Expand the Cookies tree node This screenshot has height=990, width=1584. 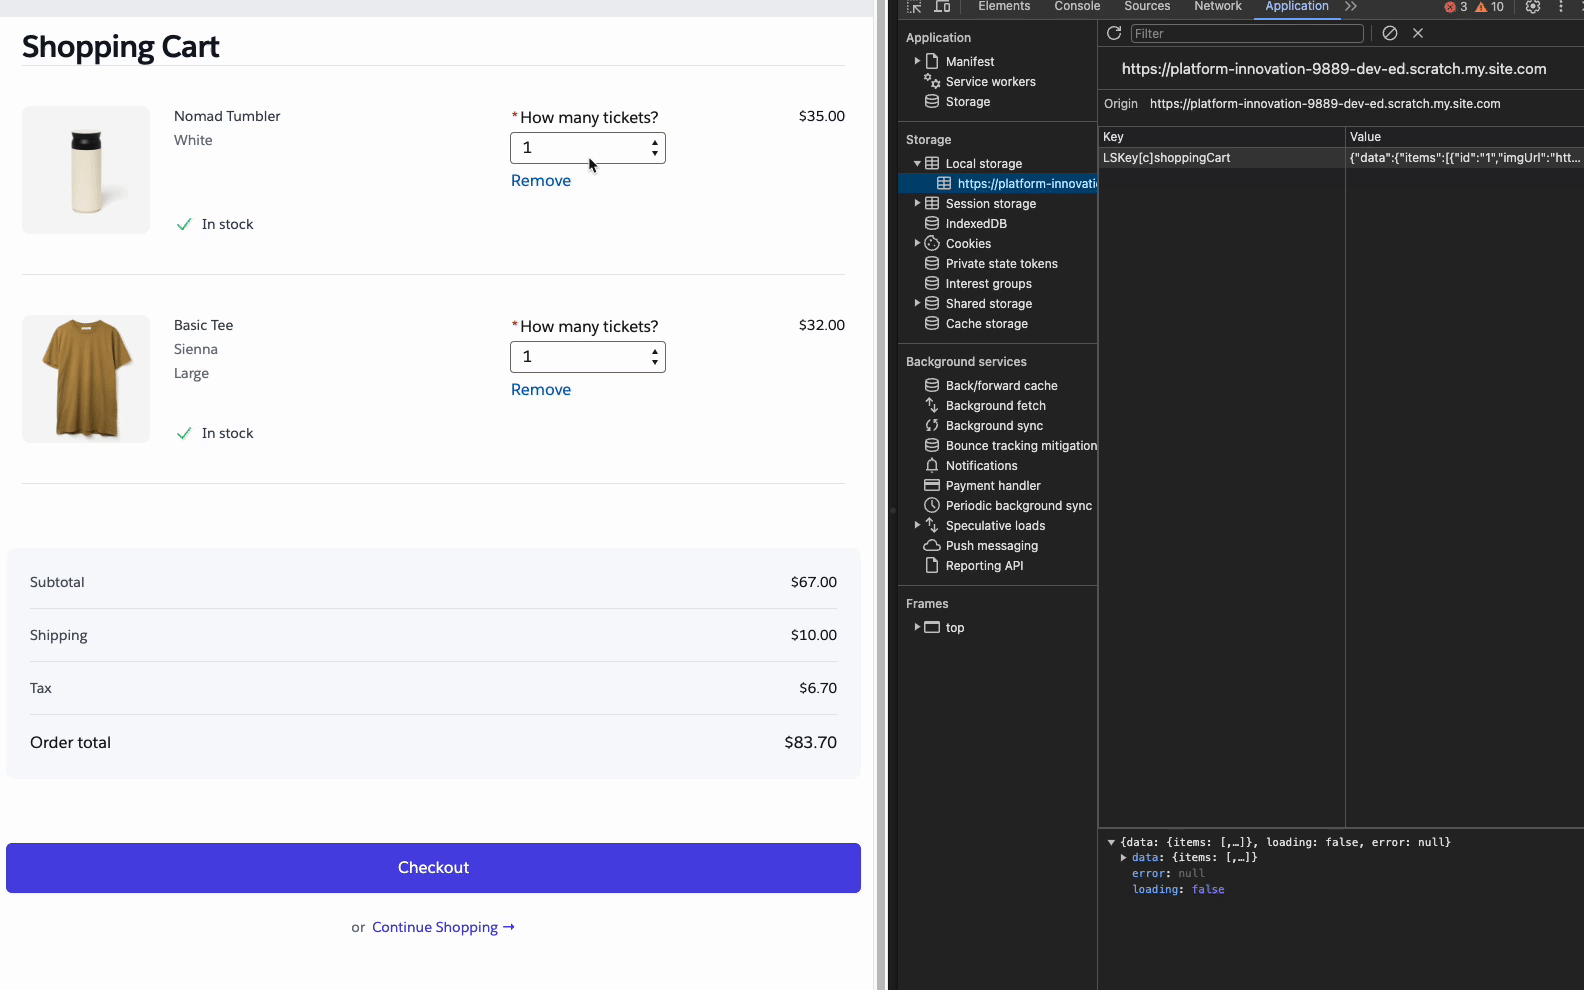917,243
